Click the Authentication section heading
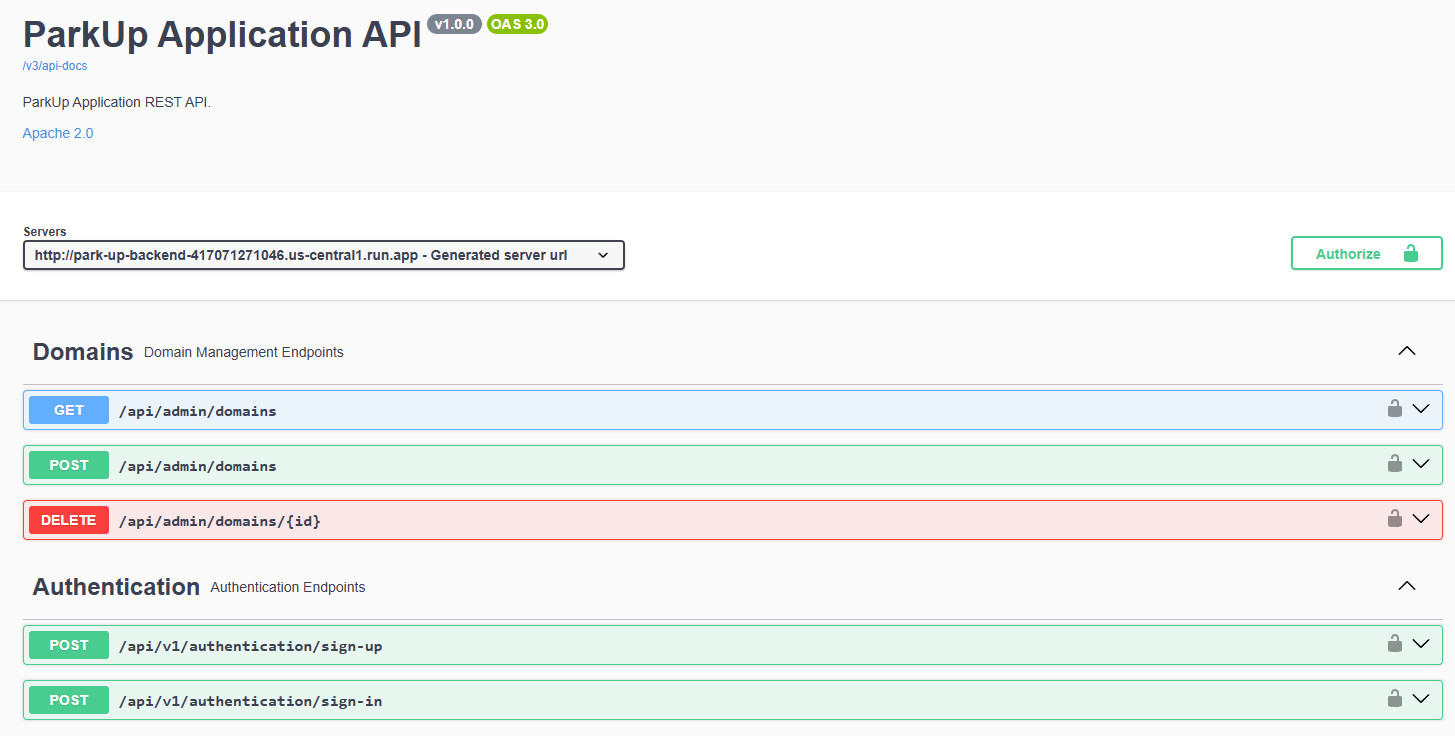The height and width of the screenshot is (736, 1455). (116, 587)
